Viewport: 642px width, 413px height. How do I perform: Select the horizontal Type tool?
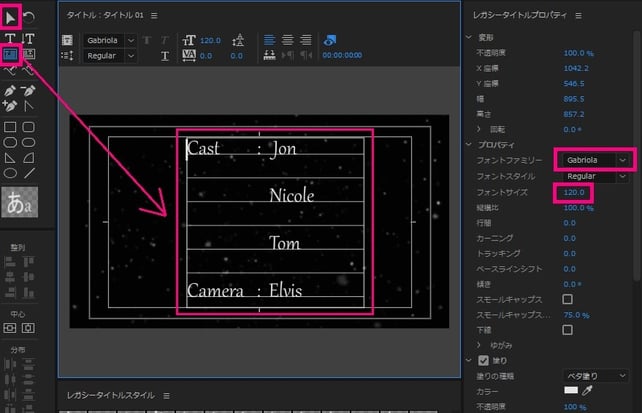10,39
